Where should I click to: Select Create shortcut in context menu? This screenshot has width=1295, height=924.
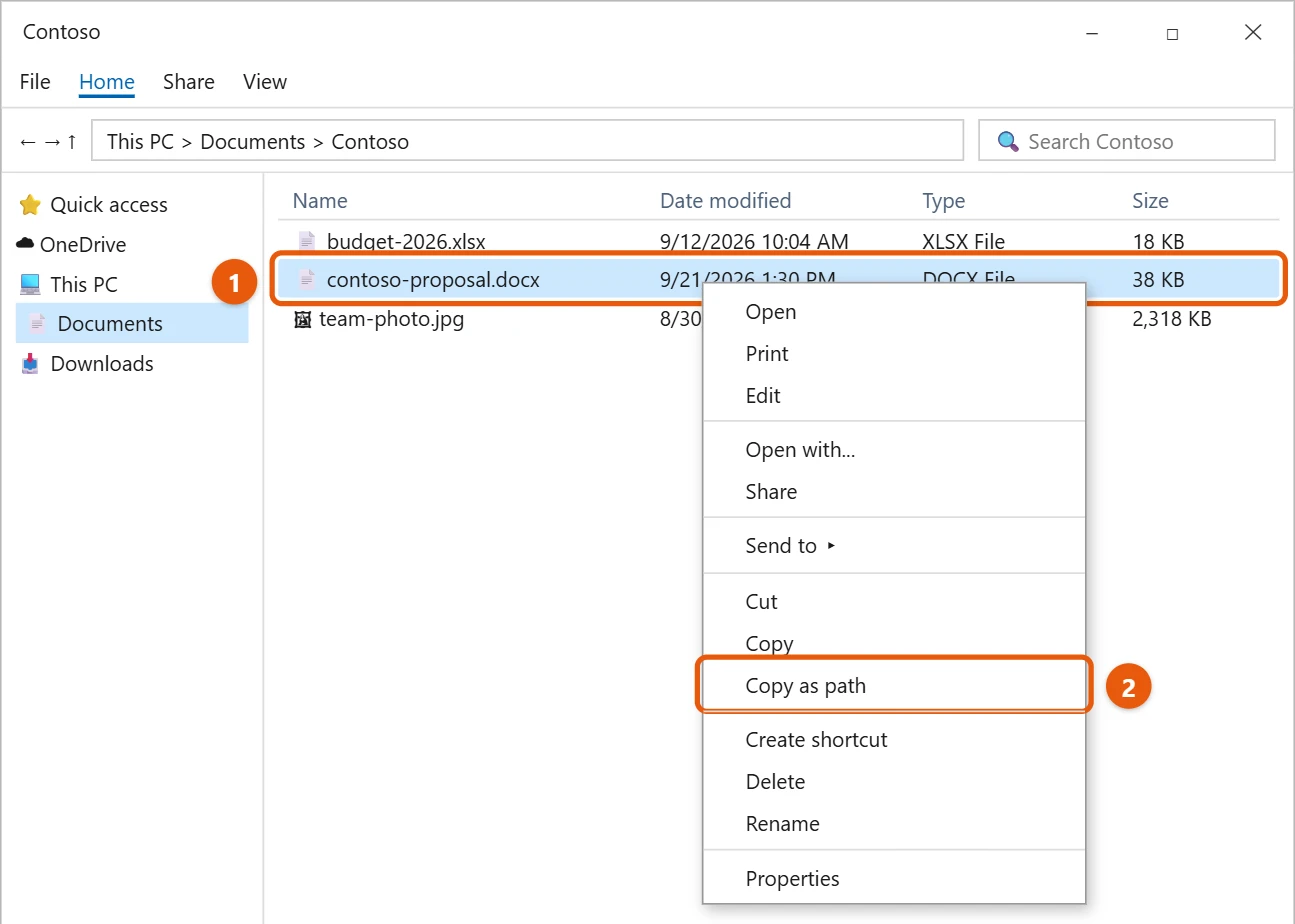[x=894, y=740]
